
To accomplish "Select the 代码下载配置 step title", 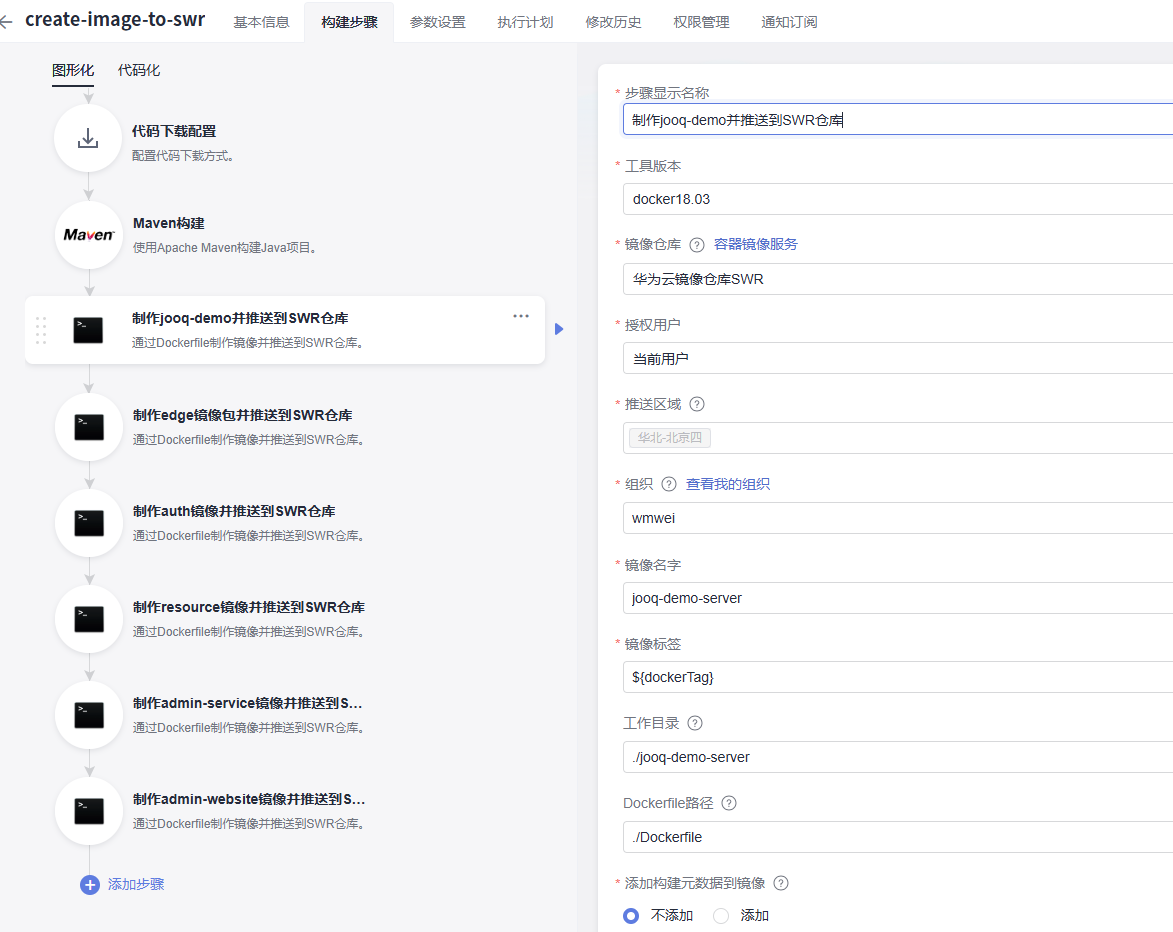I will tap(174, 131).
